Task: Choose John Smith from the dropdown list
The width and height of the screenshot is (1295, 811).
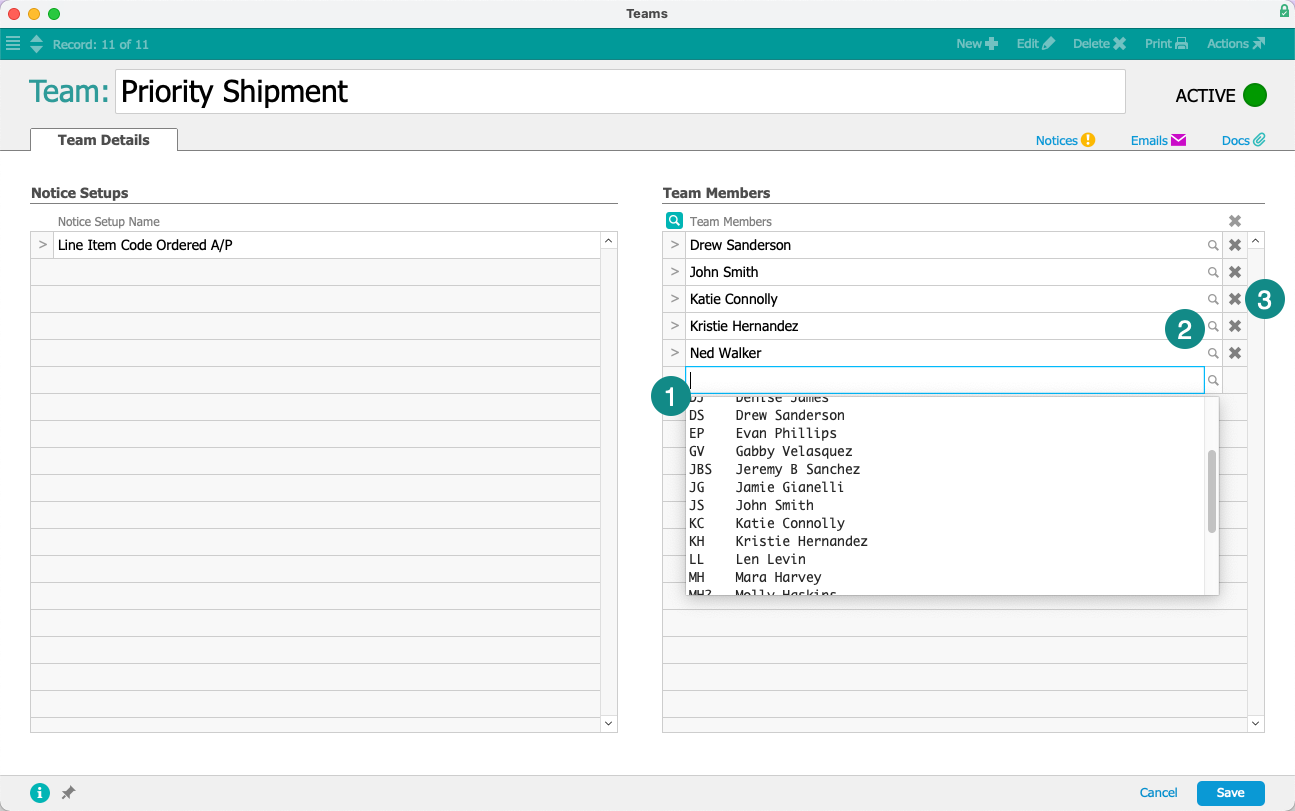Action: point(945,505)
